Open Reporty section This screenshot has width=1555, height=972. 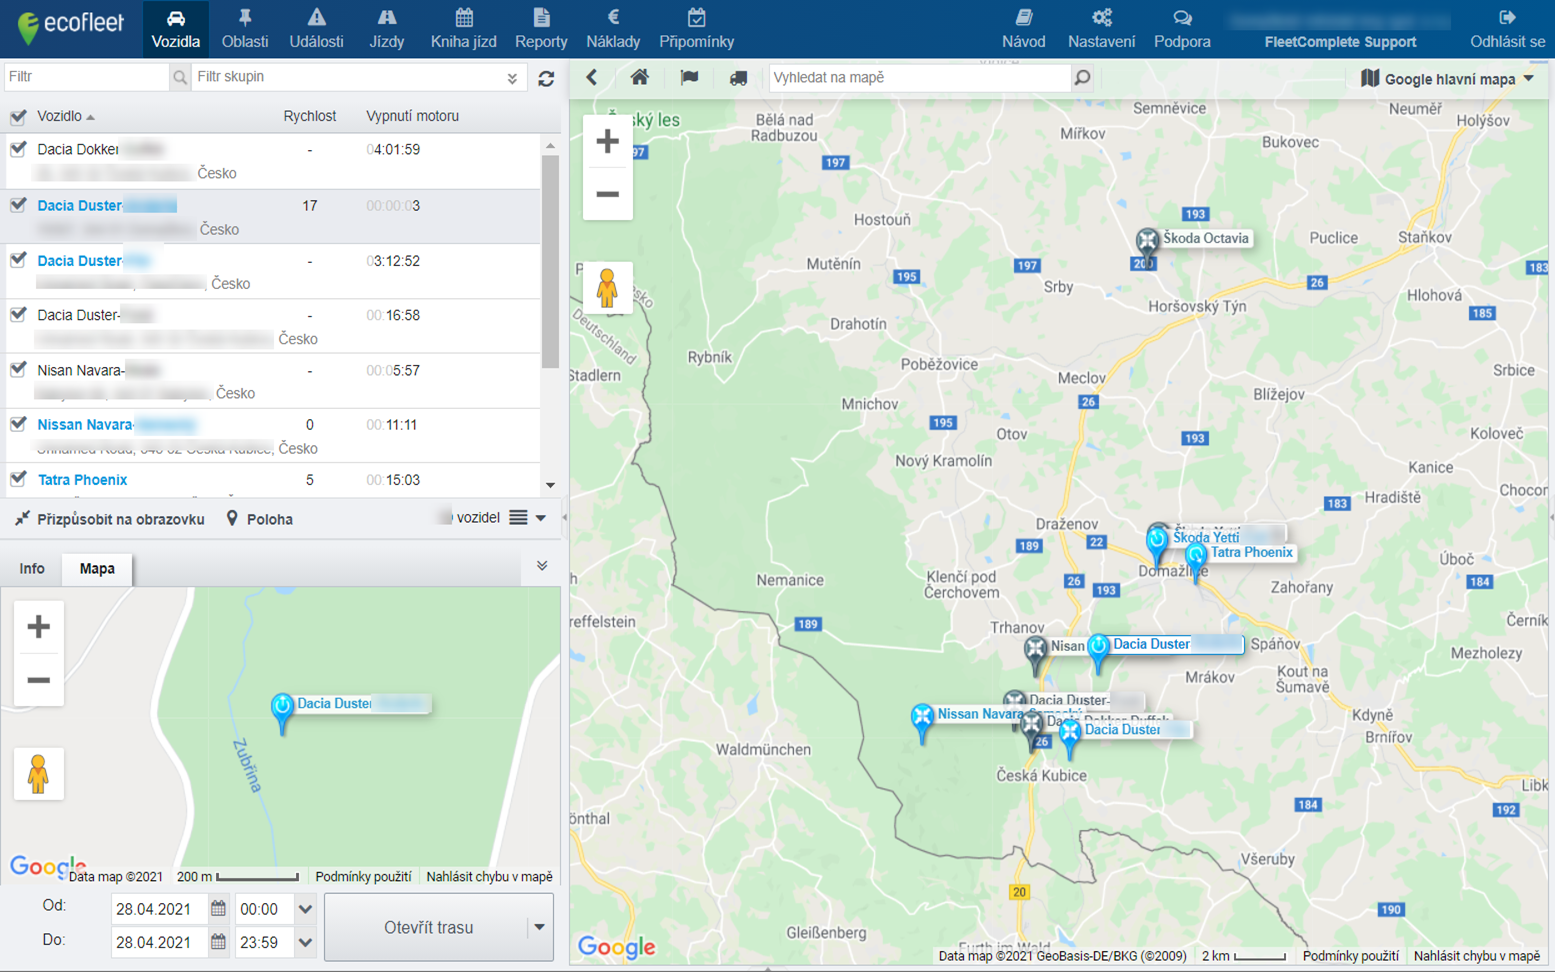(x=541, y=29)
